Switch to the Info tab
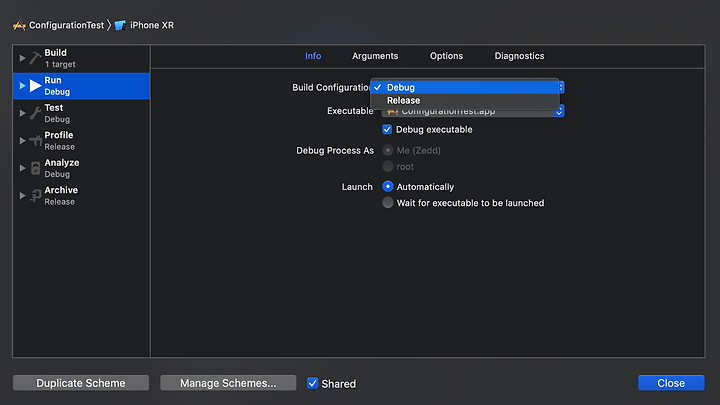The width and height of the screenshot is (720, 405). (x=313, y=56)
